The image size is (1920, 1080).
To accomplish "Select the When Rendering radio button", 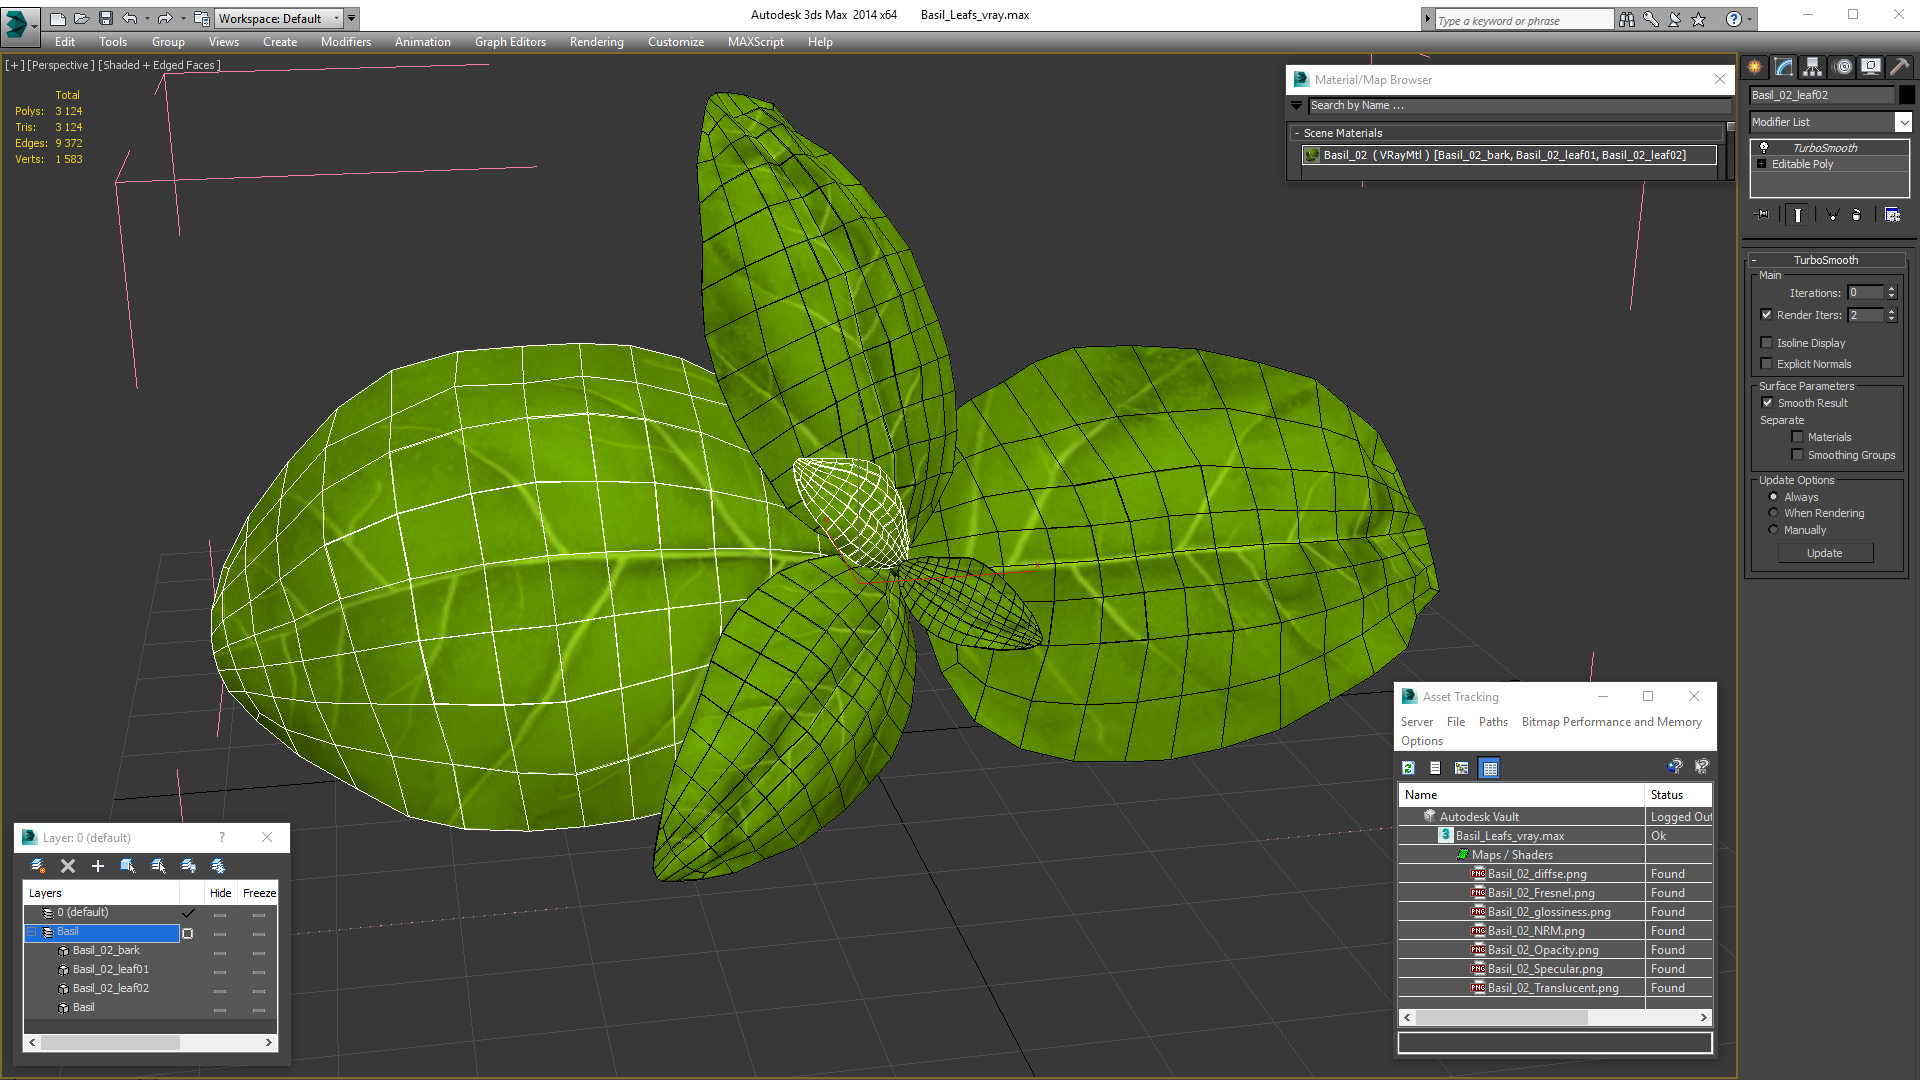I will tap(1773, 513).
